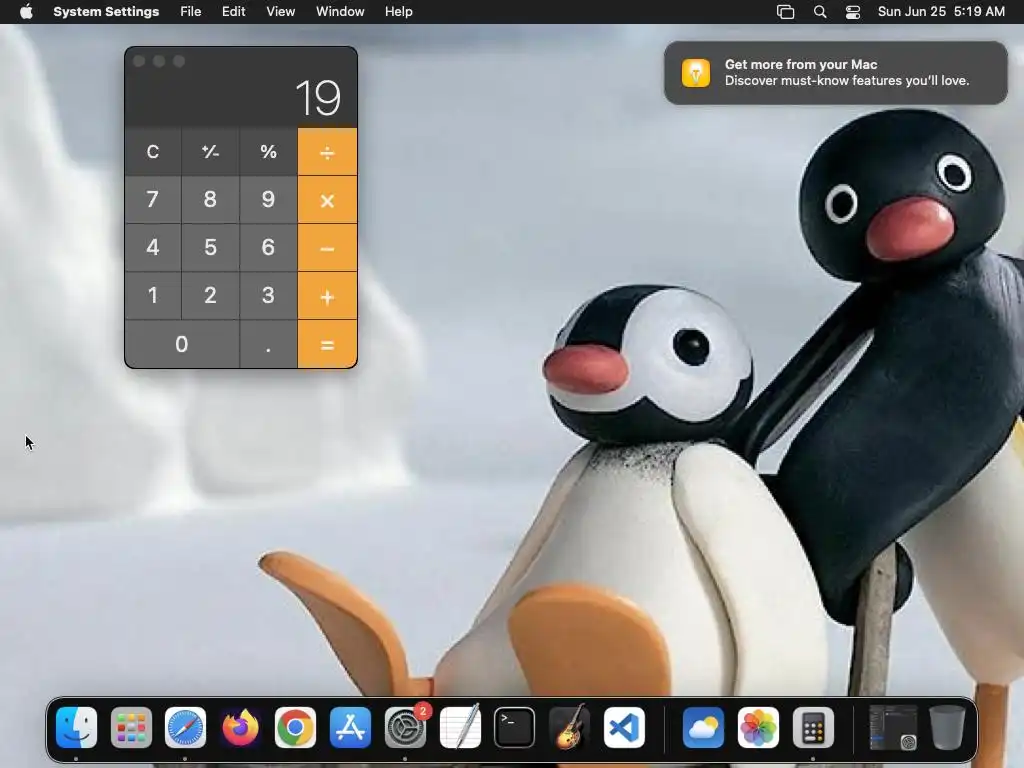Open System Settings dock icon
The height and width of the screenshot is (768, 1024).
pos(405,728)
